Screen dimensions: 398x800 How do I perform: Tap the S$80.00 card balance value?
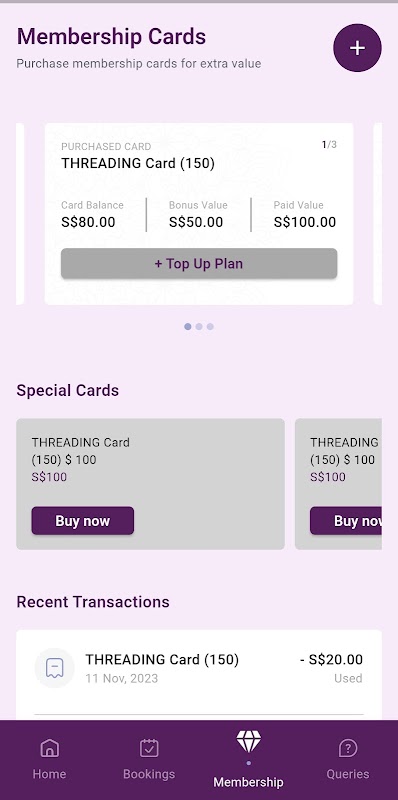88,222
